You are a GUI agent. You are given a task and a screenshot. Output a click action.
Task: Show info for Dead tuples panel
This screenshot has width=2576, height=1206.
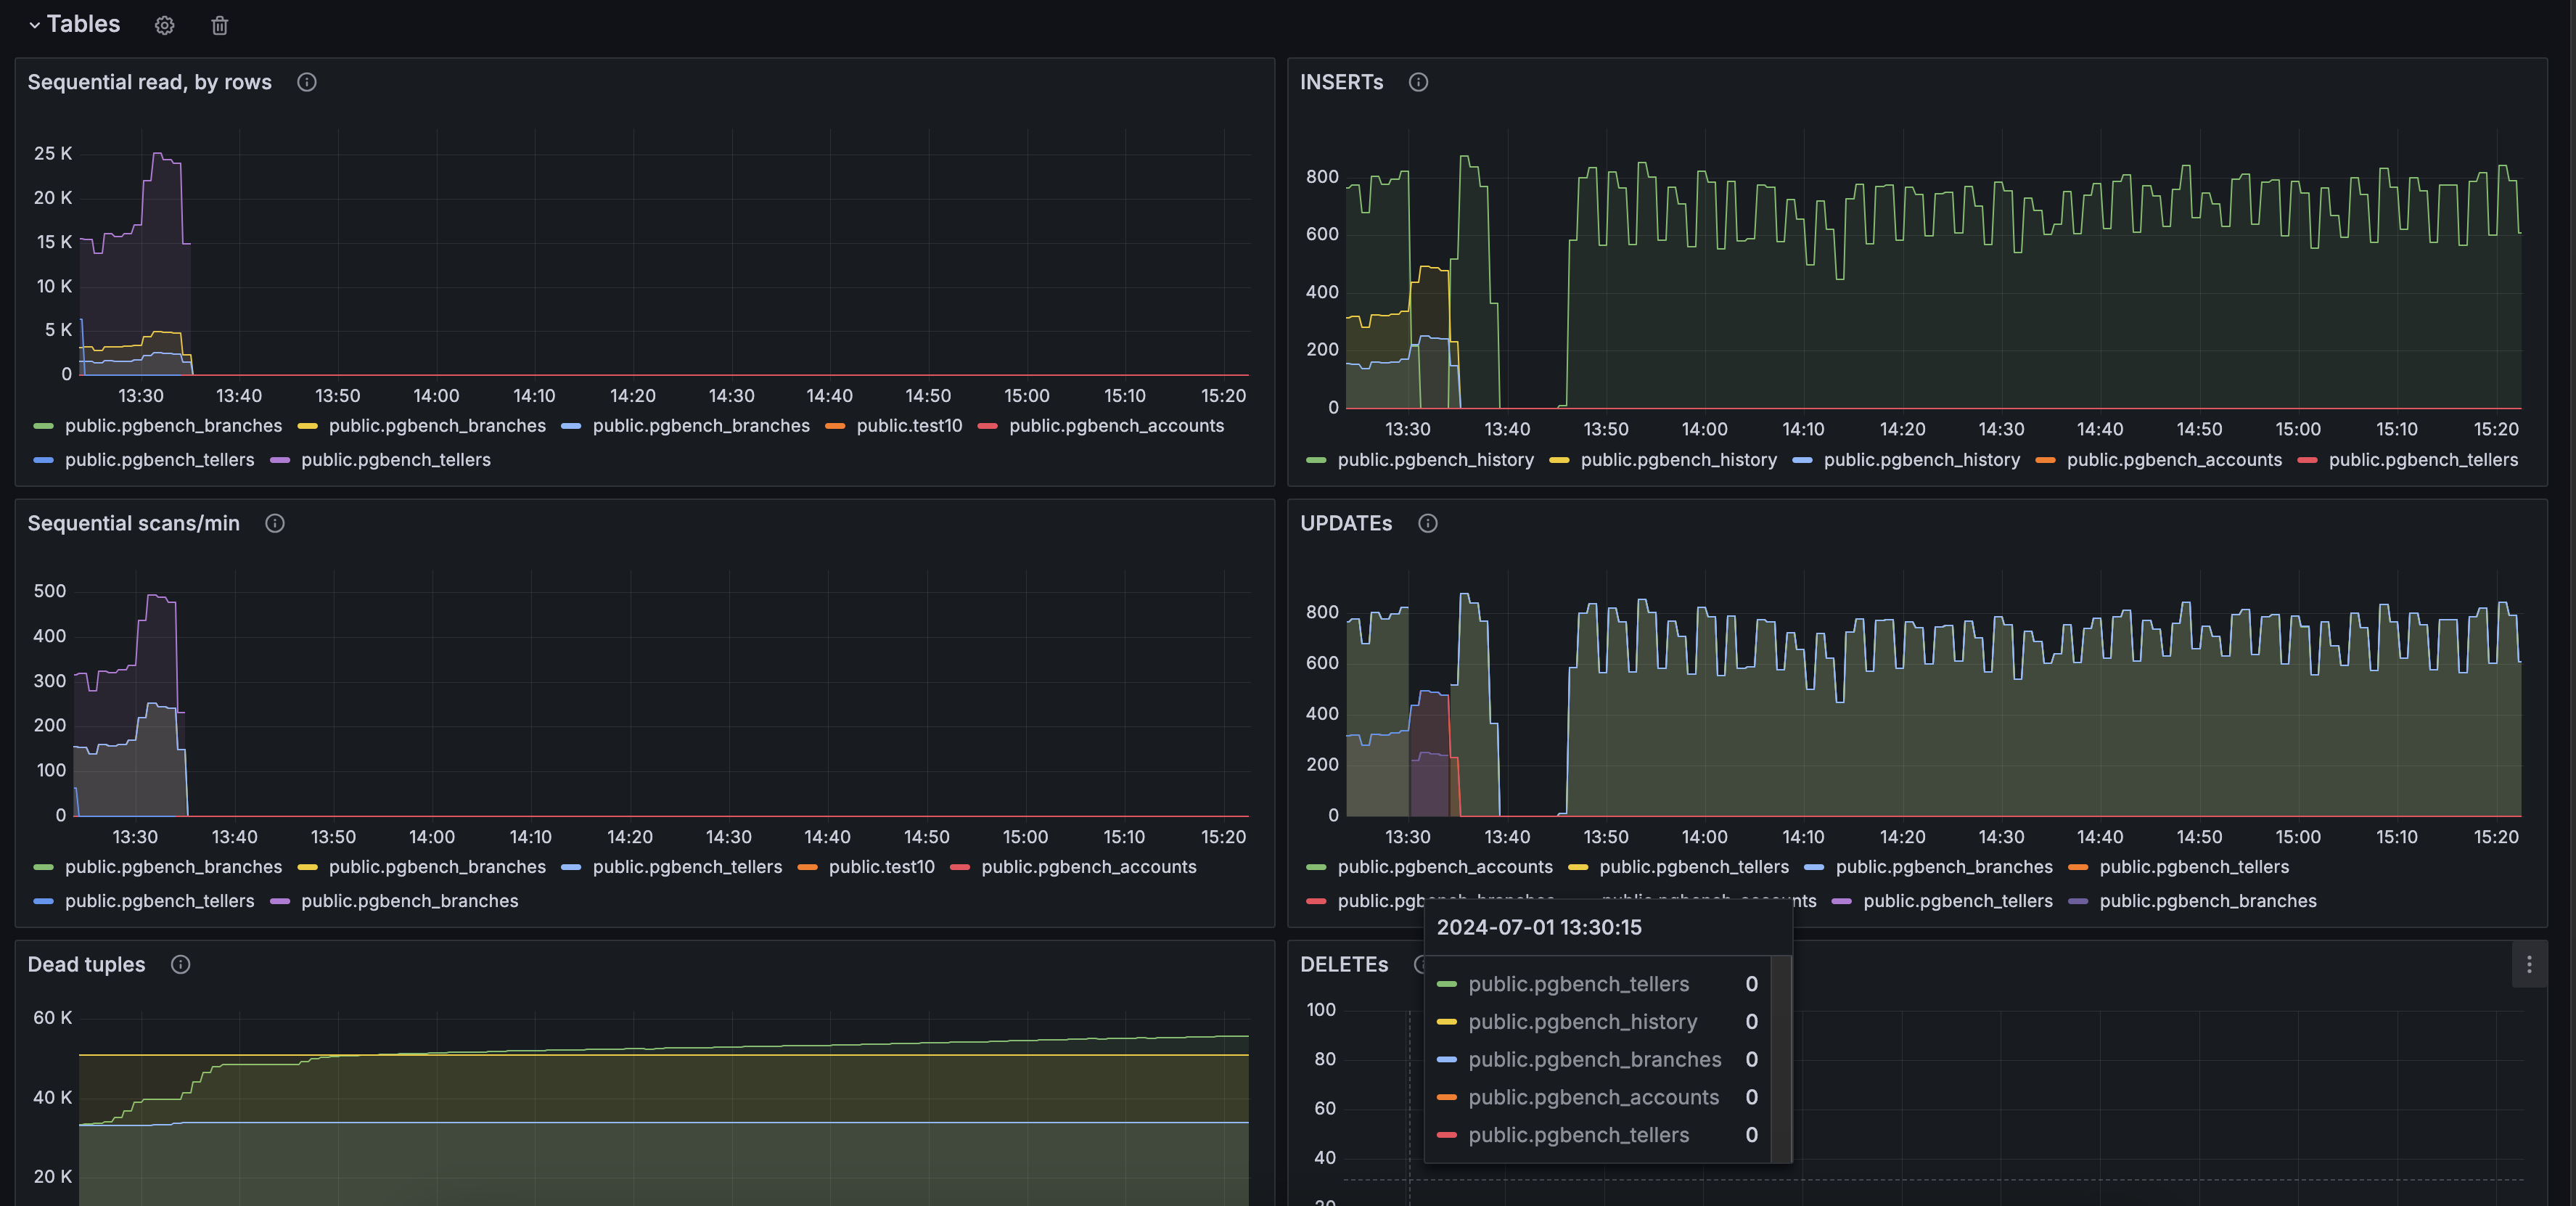(x=180, y=964)
